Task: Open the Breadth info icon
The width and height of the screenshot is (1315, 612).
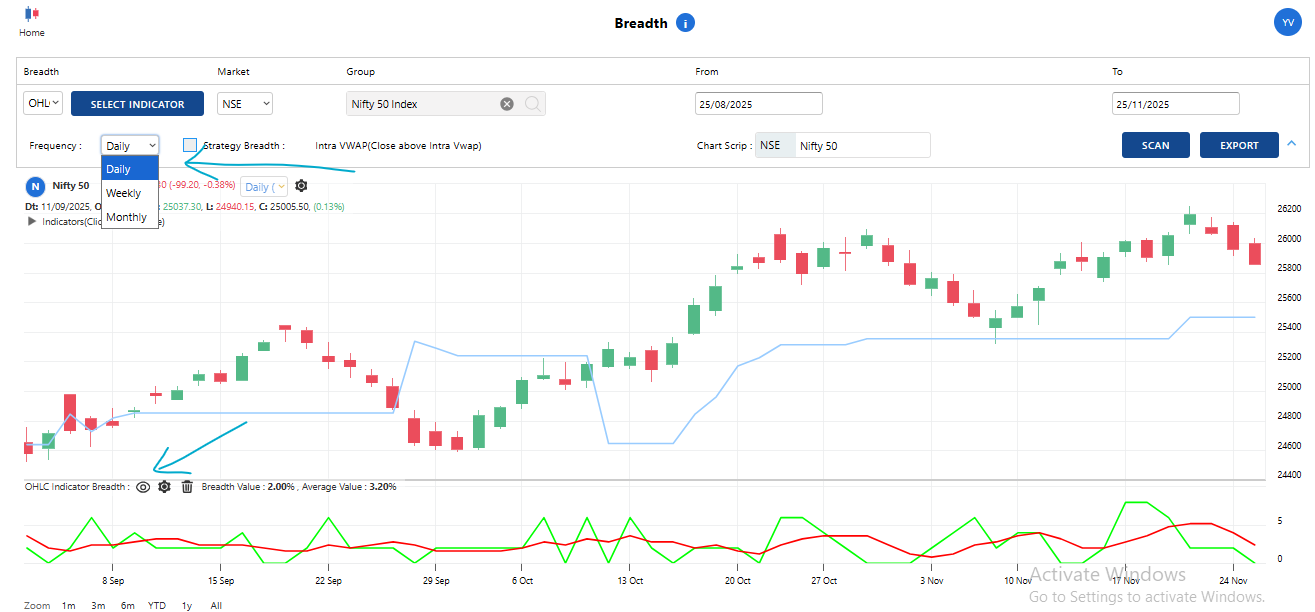Action: 685,23
